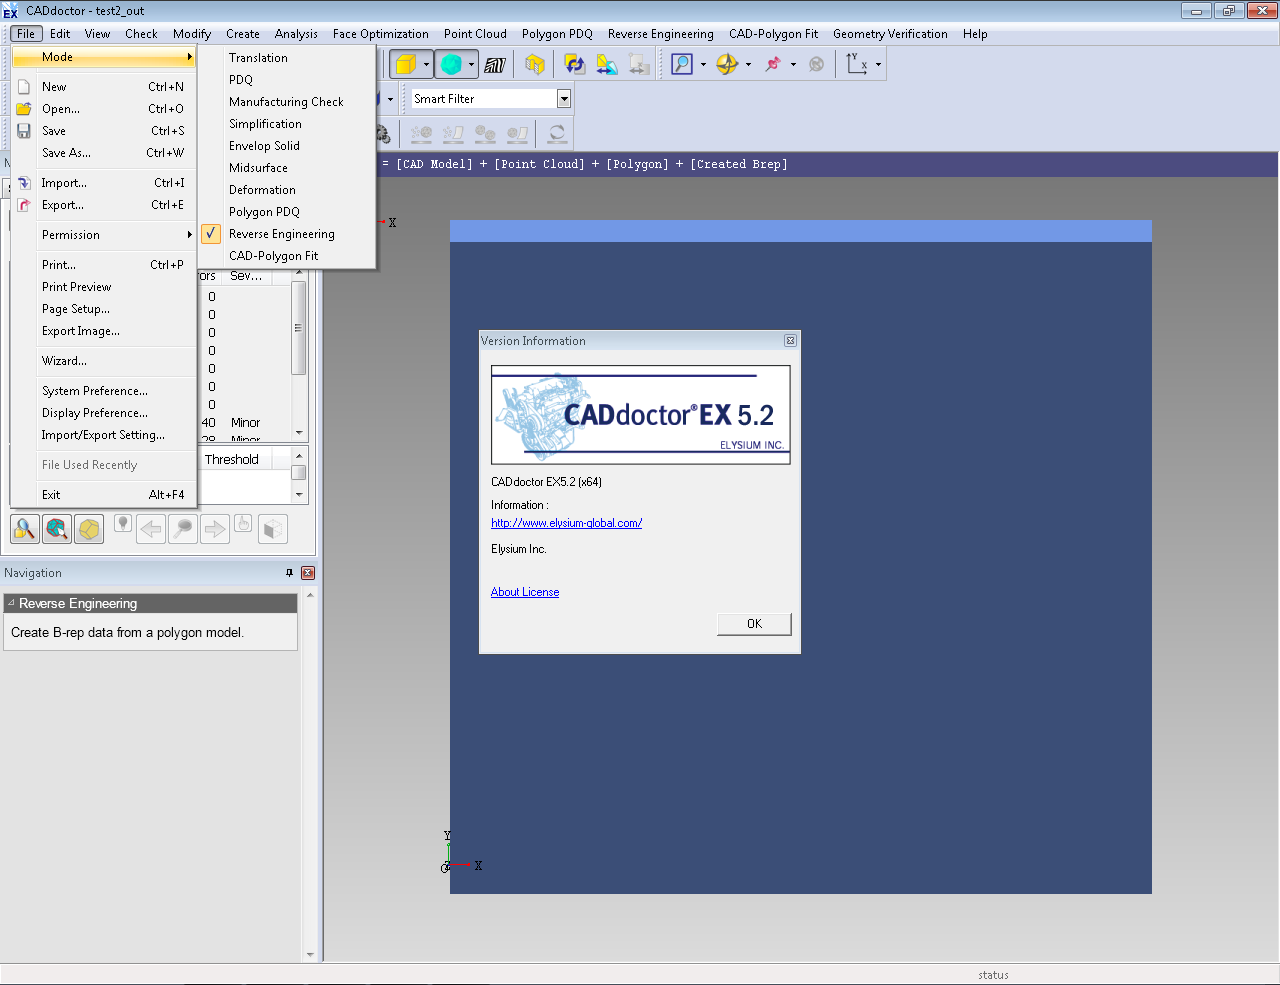Click the left arrow previous icon
This screenshot has width=1280, height=985.
(151, 529)
